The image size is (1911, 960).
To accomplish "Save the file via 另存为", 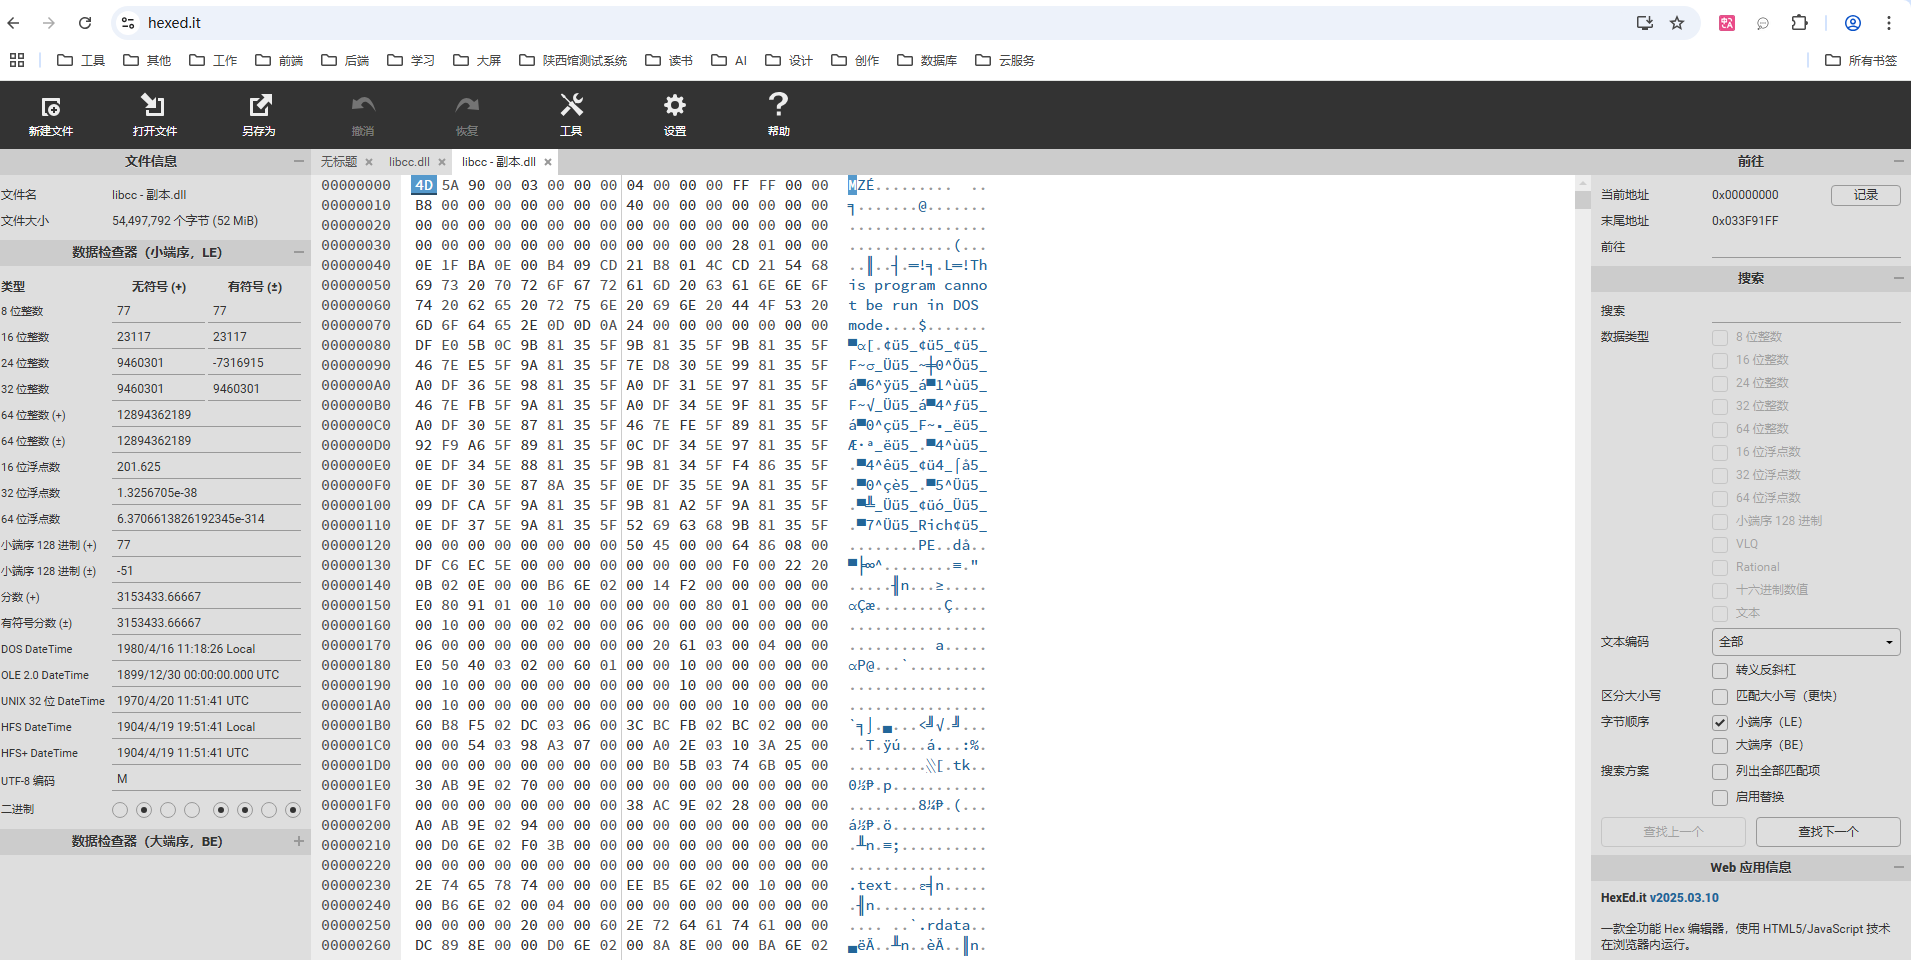I will pos(259,114).
